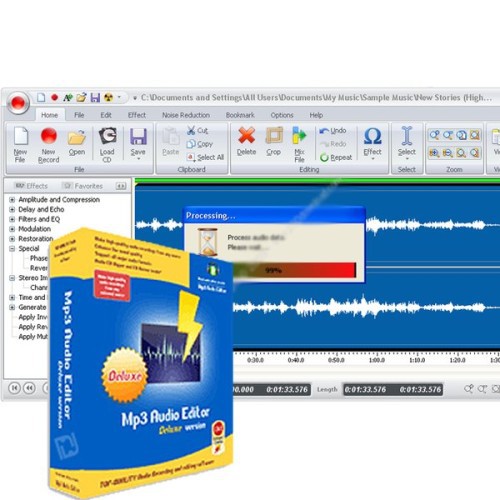This screenshot has height=500, width=500.
Task: Select the Favorites tab in the side panel
Action: 83,186
